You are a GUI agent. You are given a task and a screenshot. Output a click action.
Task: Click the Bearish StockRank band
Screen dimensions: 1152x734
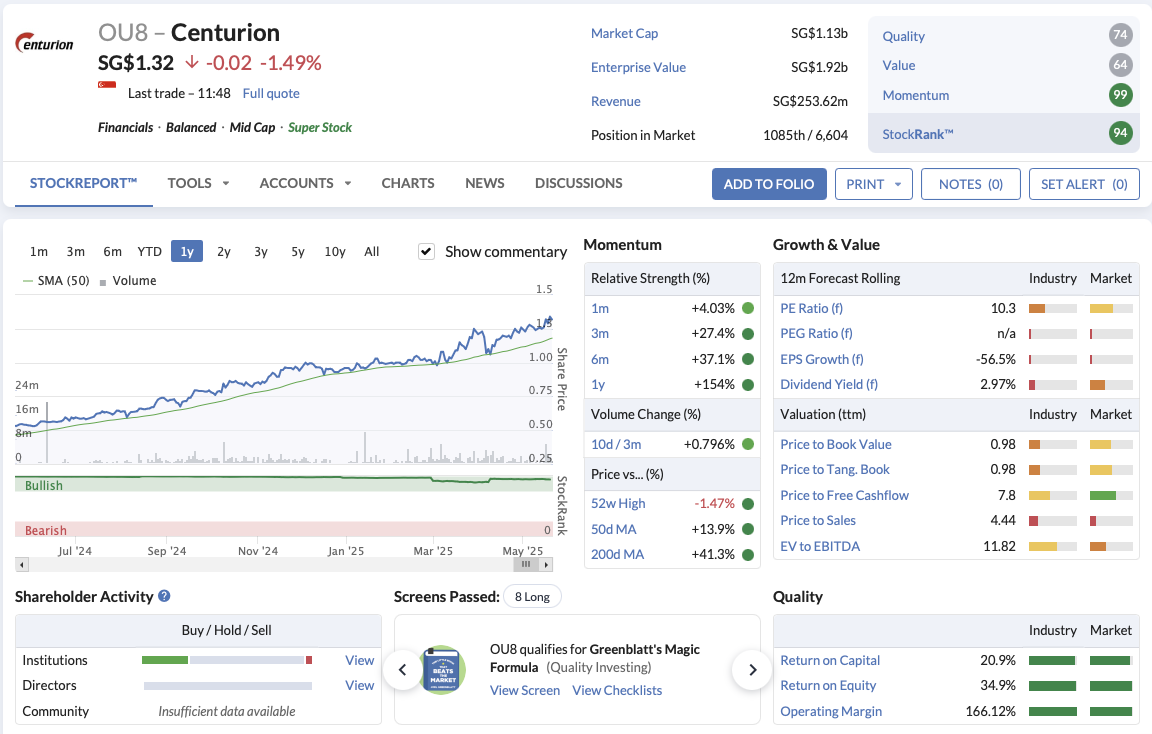pos(283,530)
